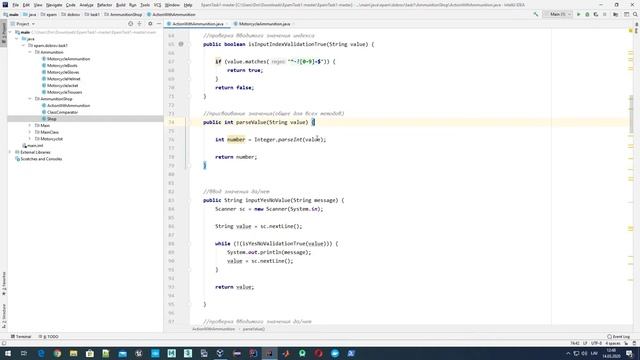Select Scratches and Consoles node
640x360 pixels.
(41, 159)
